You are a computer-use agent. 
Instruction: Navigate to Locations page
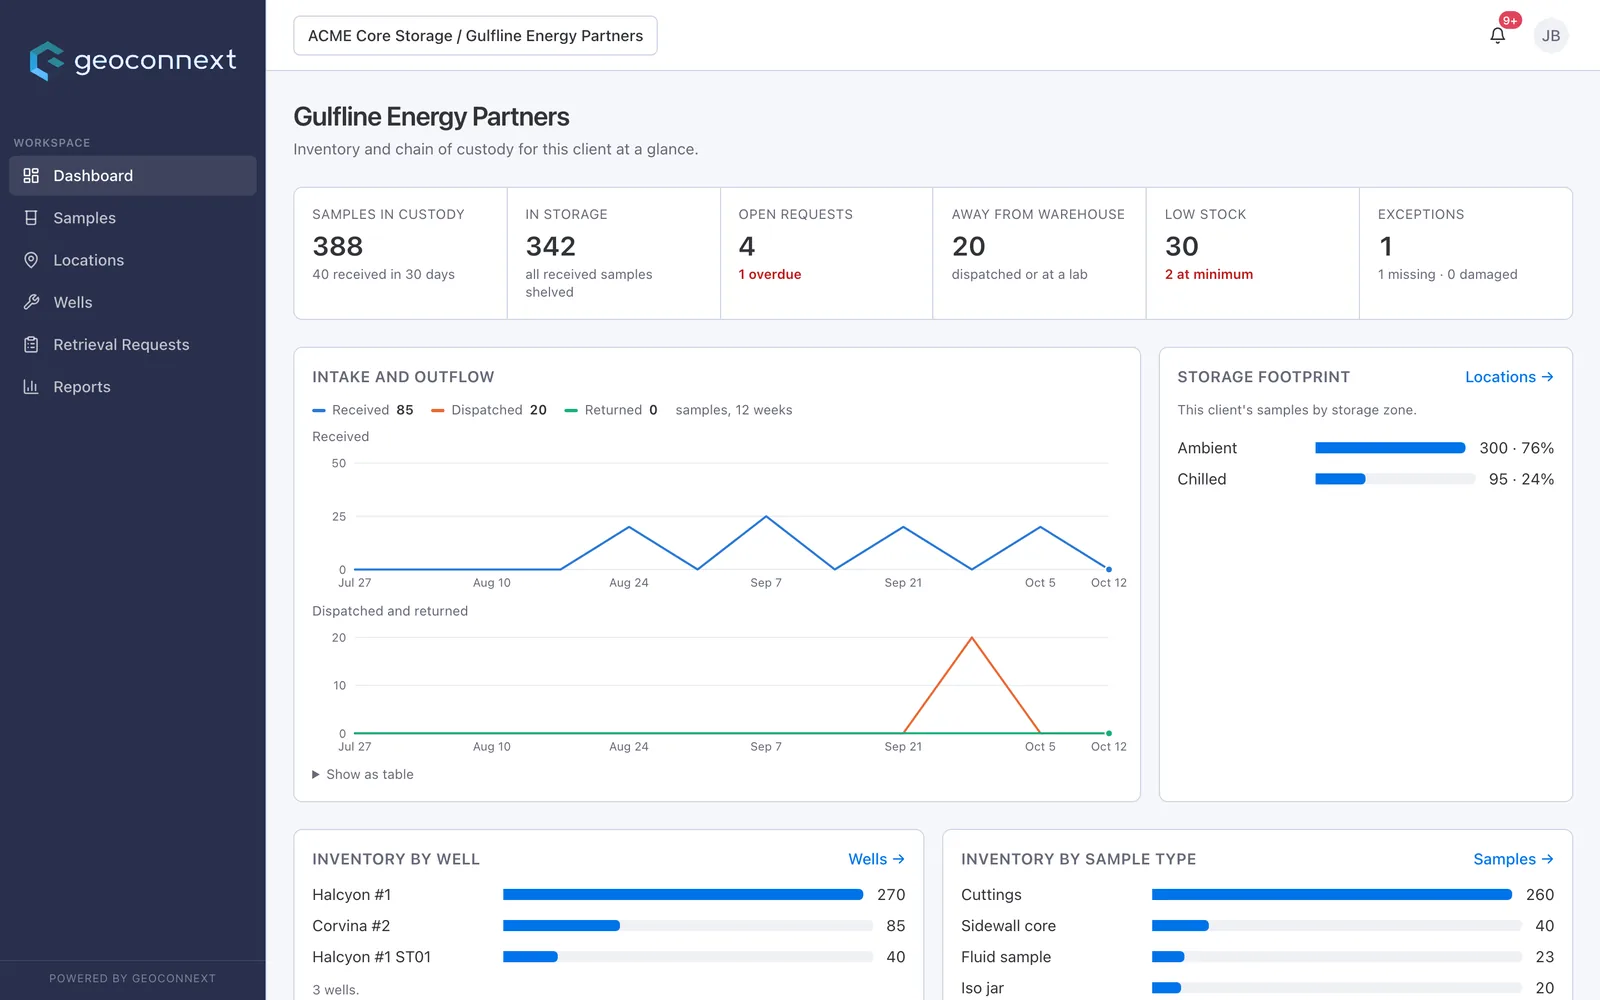[x=133, y=260]
